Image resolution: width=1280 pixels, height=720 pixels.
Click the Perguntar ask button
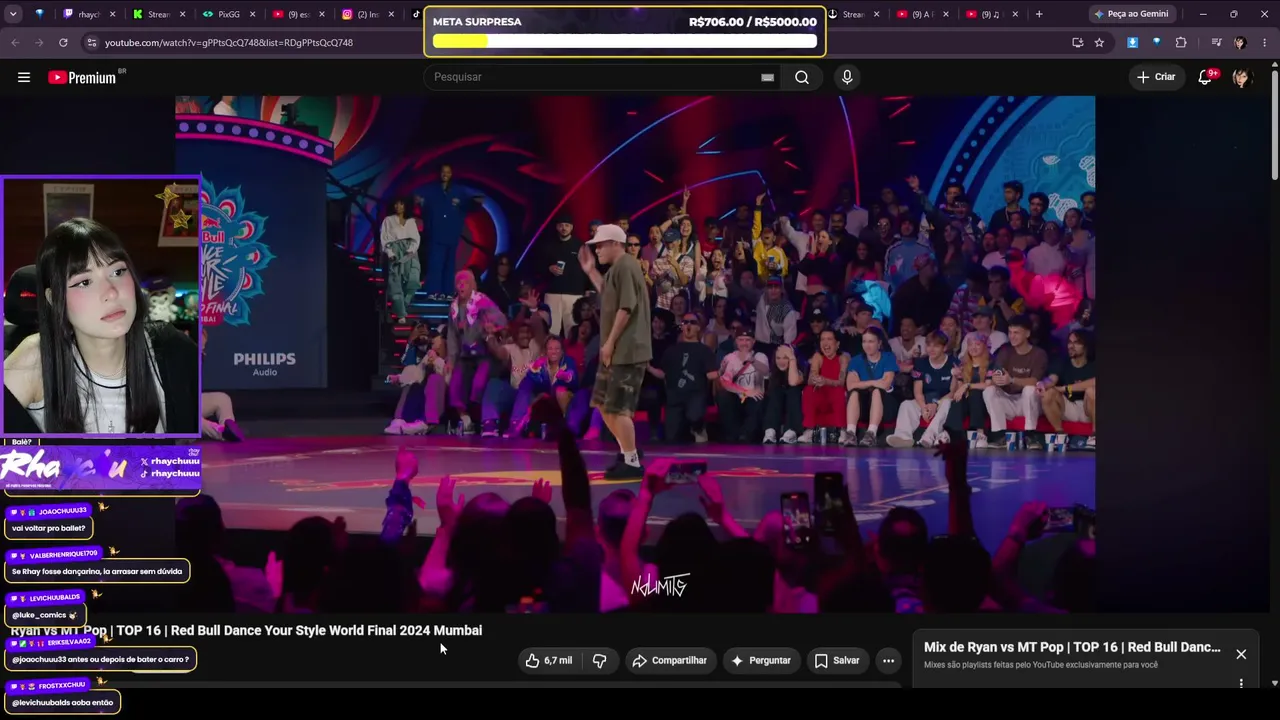tap(760, 660)
